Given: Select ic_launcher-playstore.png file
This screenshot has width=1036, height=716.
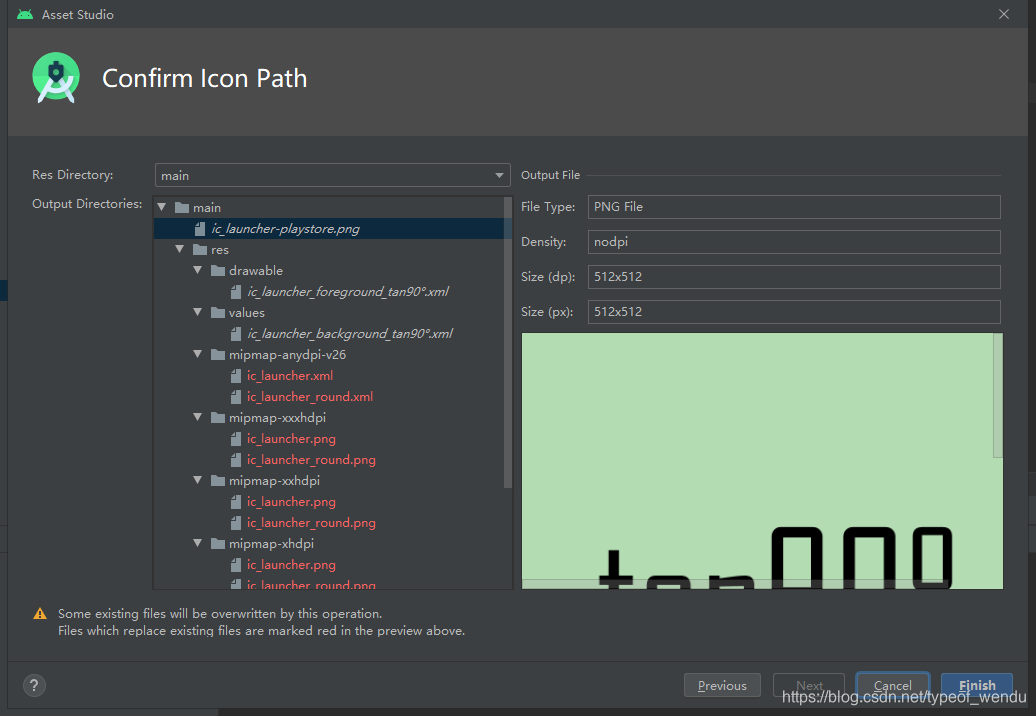Looking at the screenshot, I should (x=285, y=229).
